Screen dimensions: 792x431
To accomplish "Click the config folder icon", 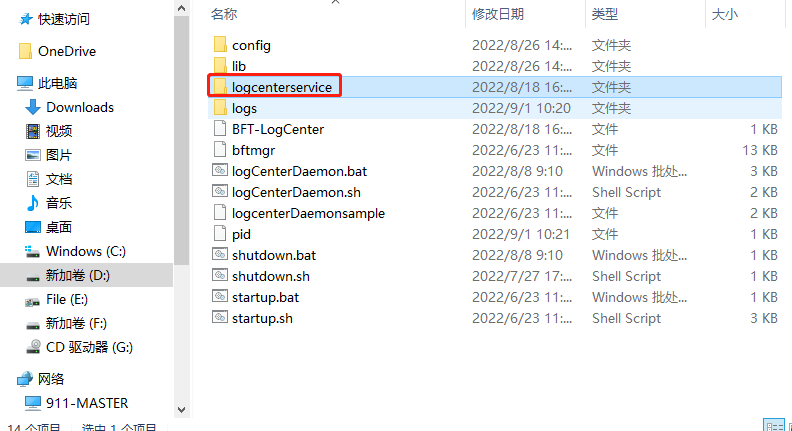I will click(x=220, y=44).
